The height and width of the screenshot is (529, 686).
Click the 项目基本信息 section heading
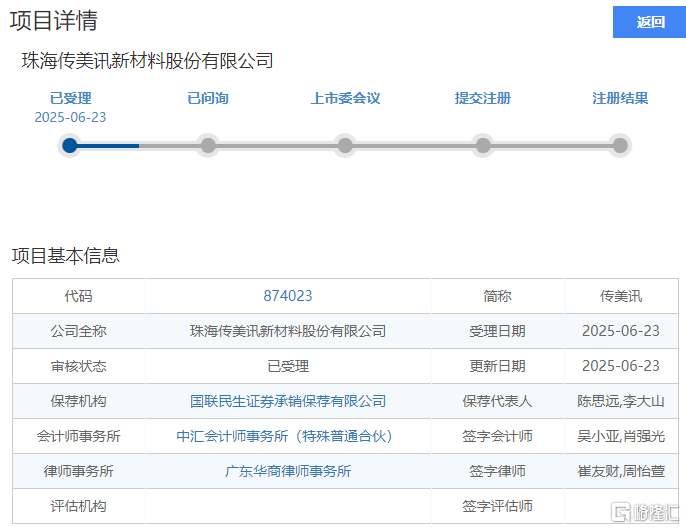[66, 256]
